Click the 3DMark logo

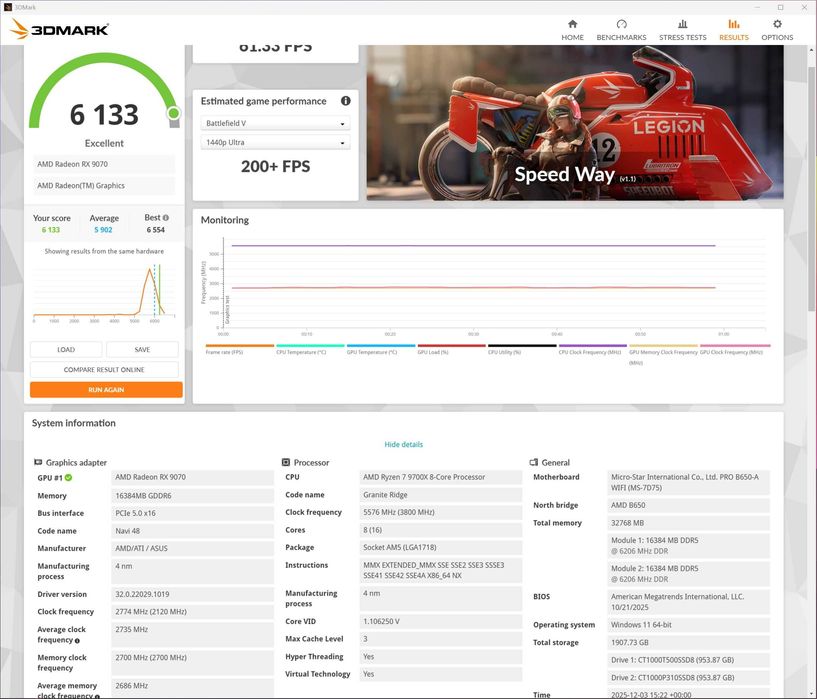point(59,29)
